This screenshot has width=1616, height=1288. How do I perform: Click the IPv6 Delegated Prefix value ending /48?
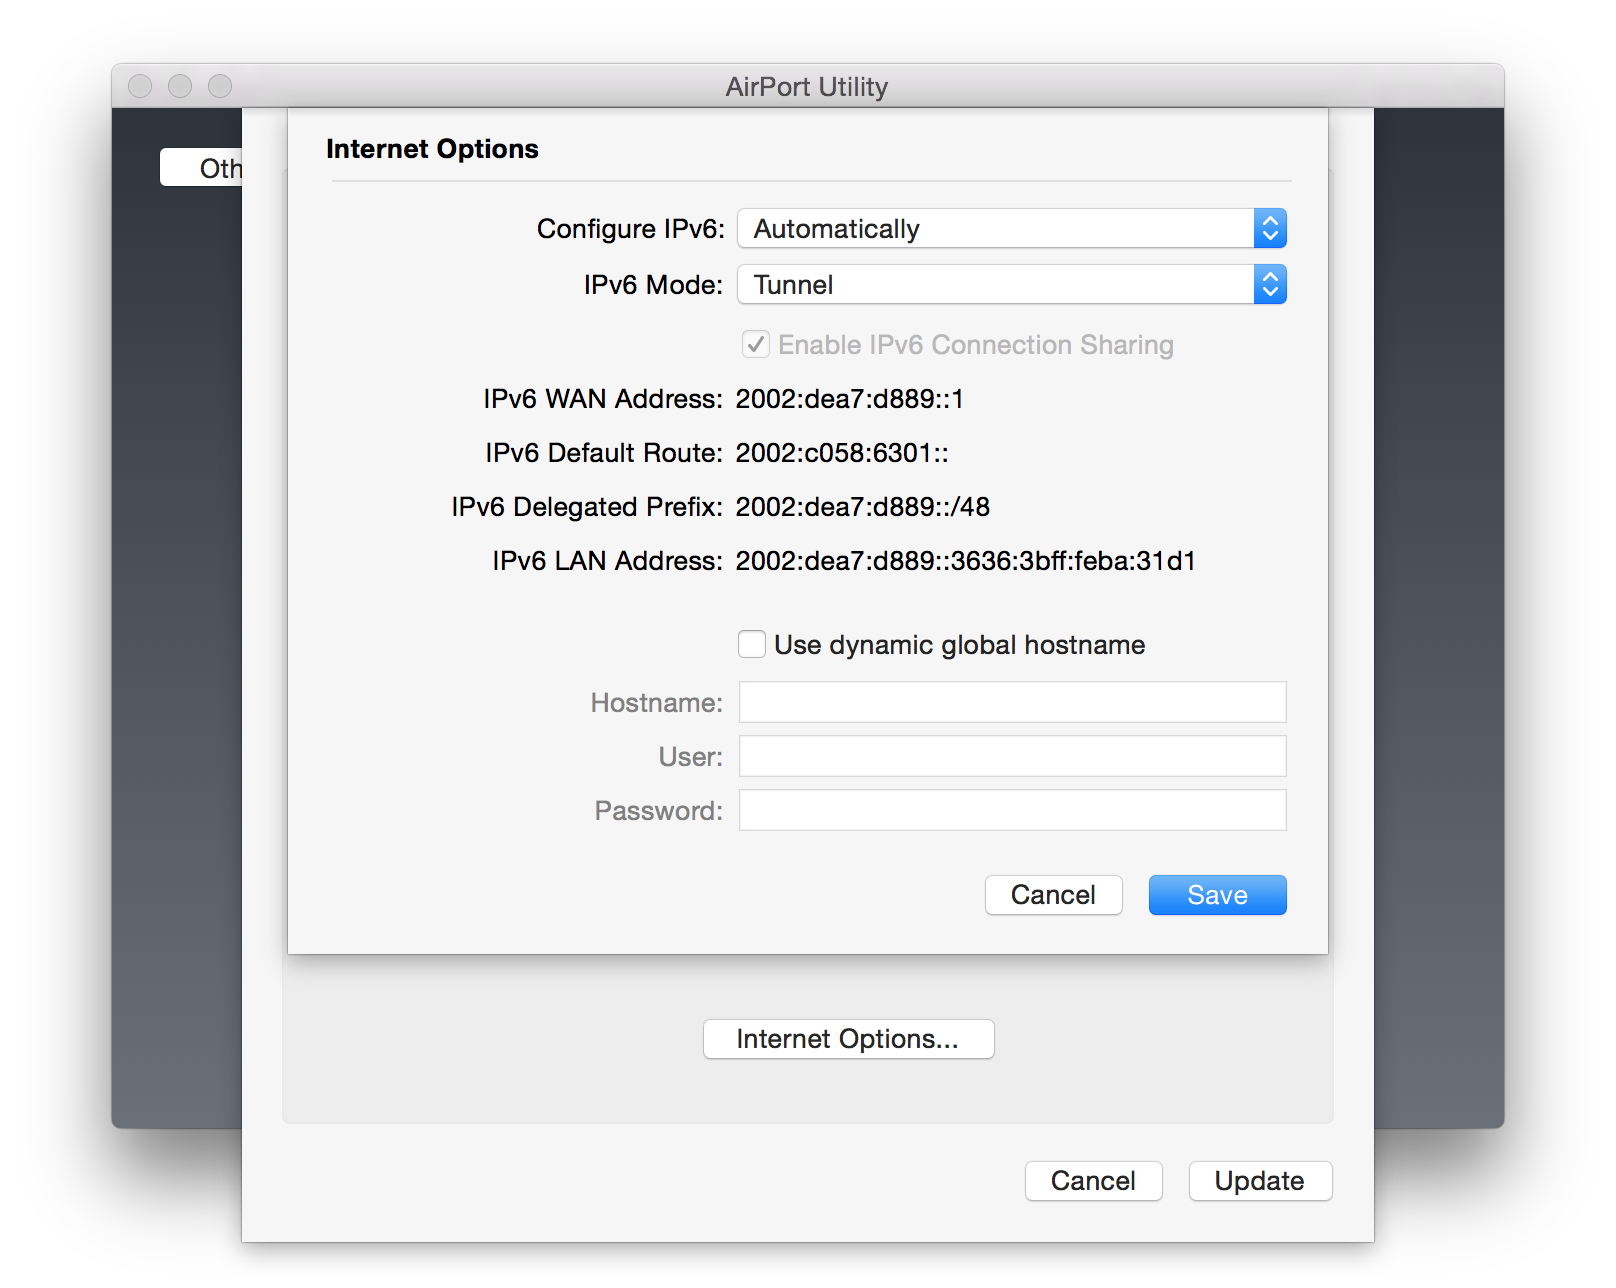(x=863, y=507)
